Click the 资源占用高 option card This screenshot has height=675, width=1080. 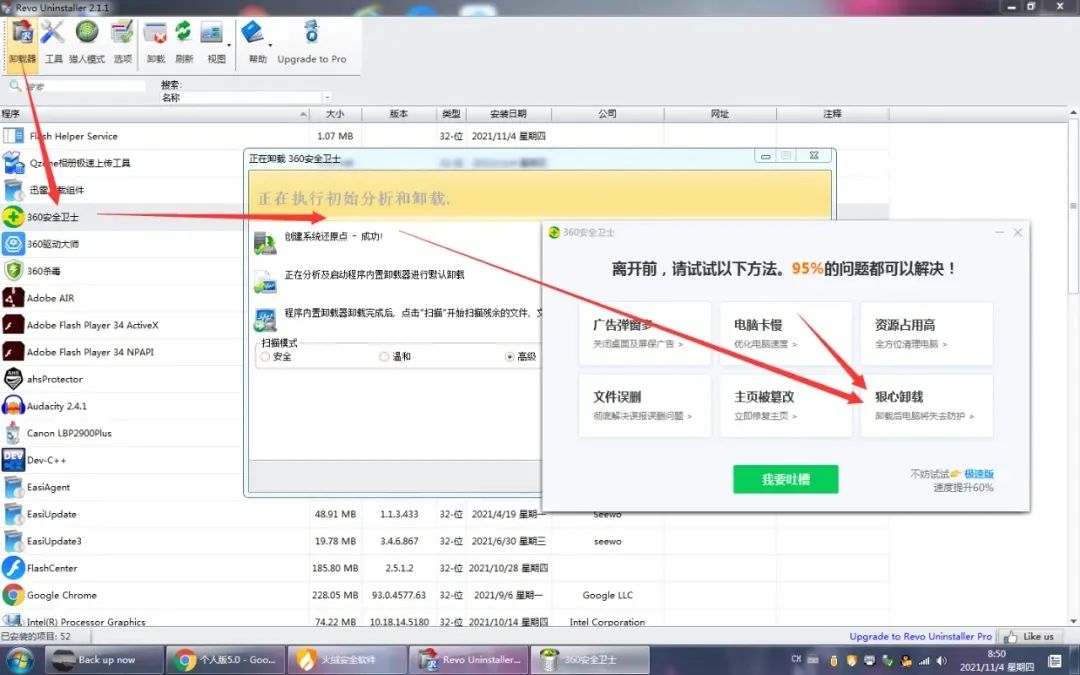926,333
